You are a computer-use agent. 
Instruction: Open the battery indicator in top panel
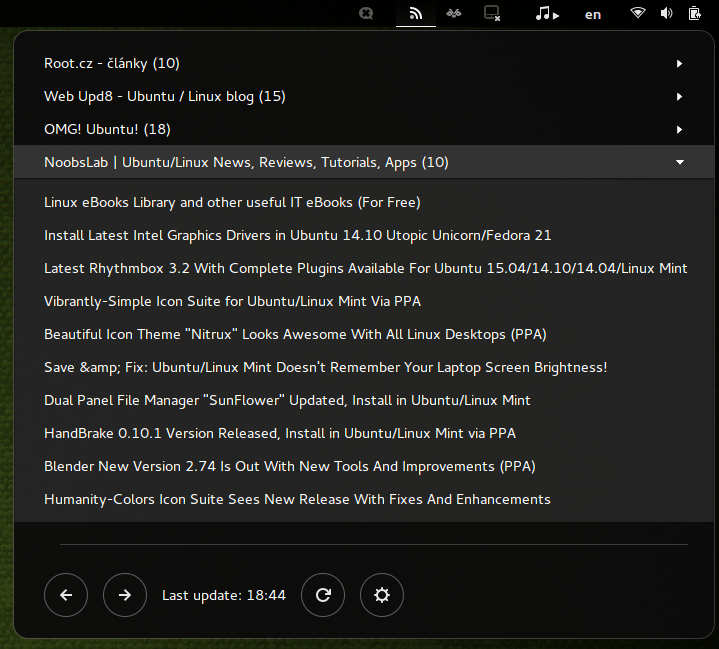pos(695,13)
